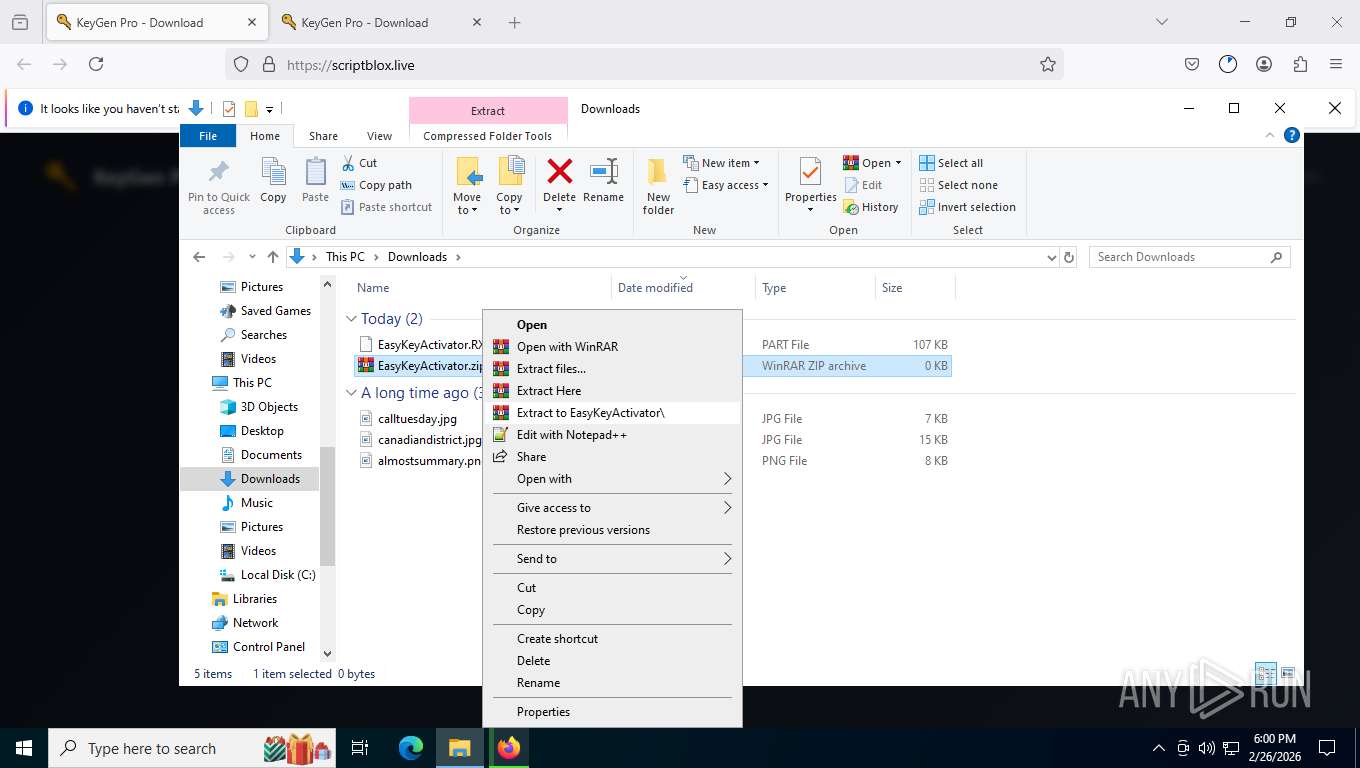The height and width of the screenshot is (768, 1360).
Task: Select Control Panel in navigation pane
Action: coord(258,647)
